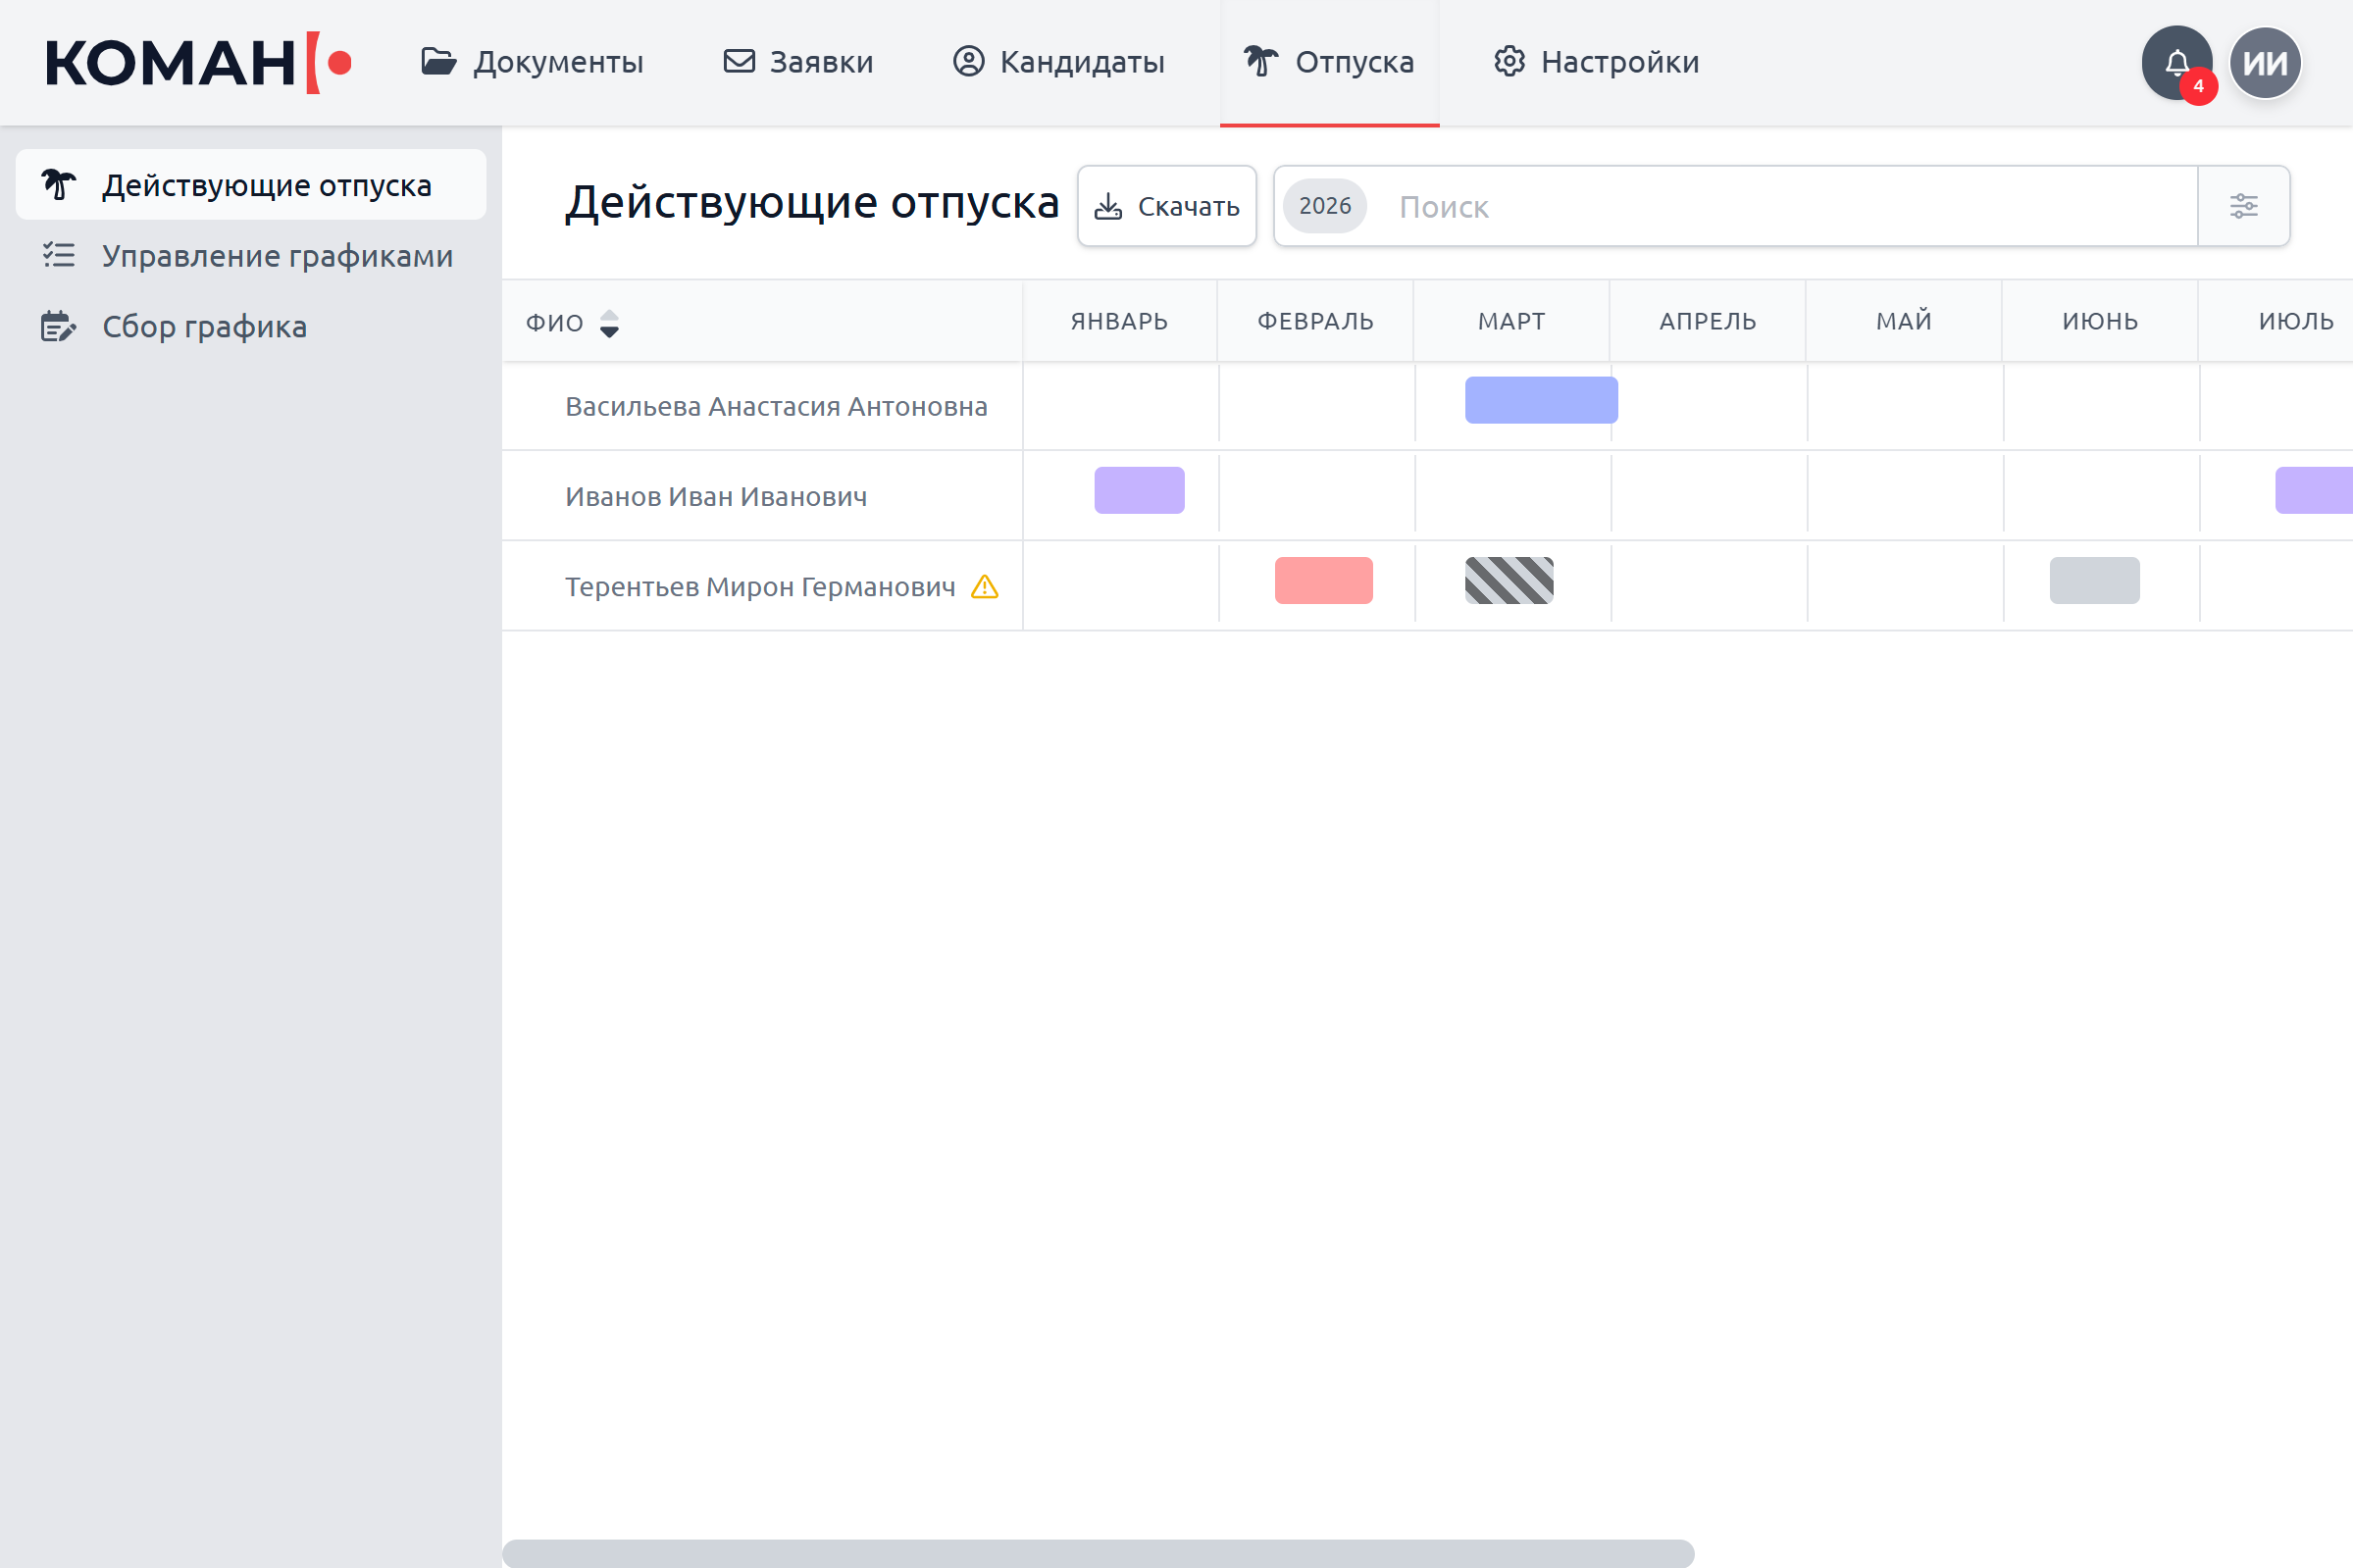
Task: Click the filter sliders icon
Action: 2243,206
